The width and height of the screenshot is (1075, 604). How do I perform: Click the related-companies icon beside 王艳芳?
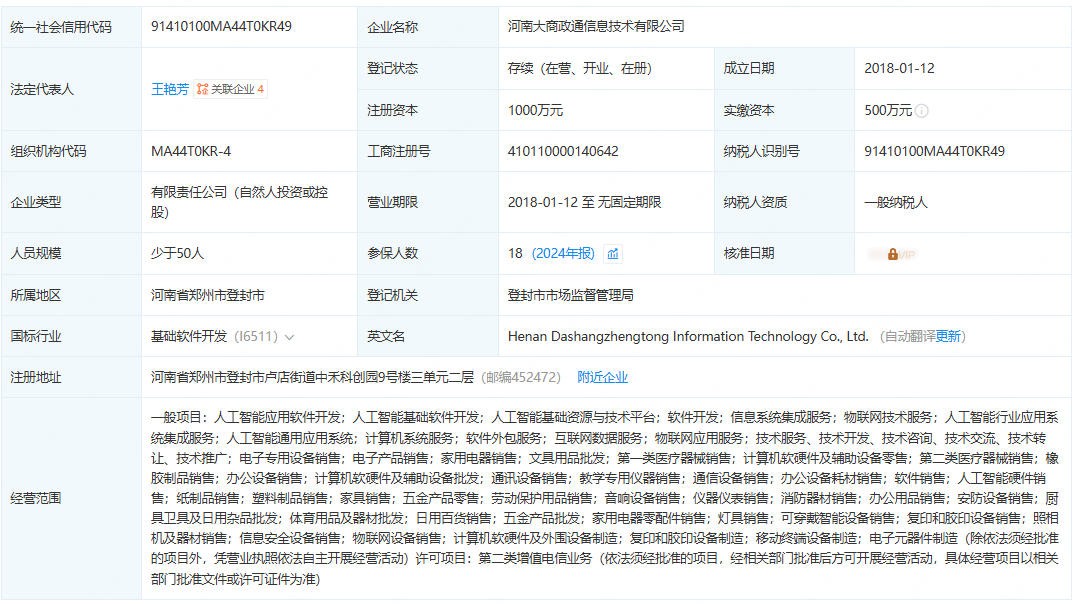[202, 89]
